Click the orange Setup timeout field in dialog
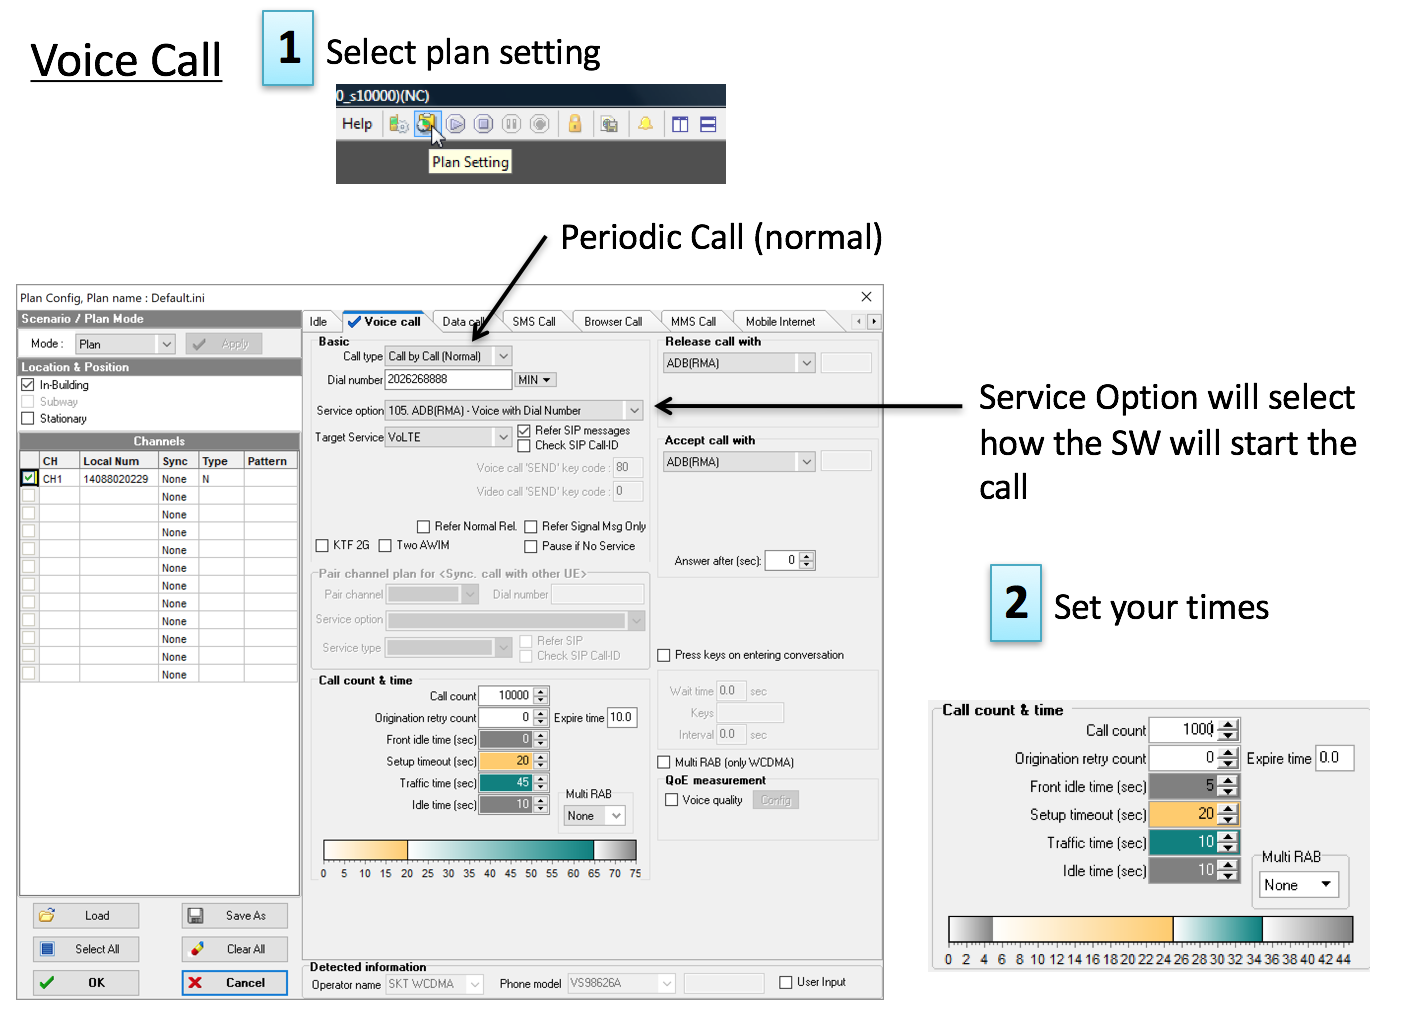The width and height of the screenshot is (1412, 1018). click(506, 761)
